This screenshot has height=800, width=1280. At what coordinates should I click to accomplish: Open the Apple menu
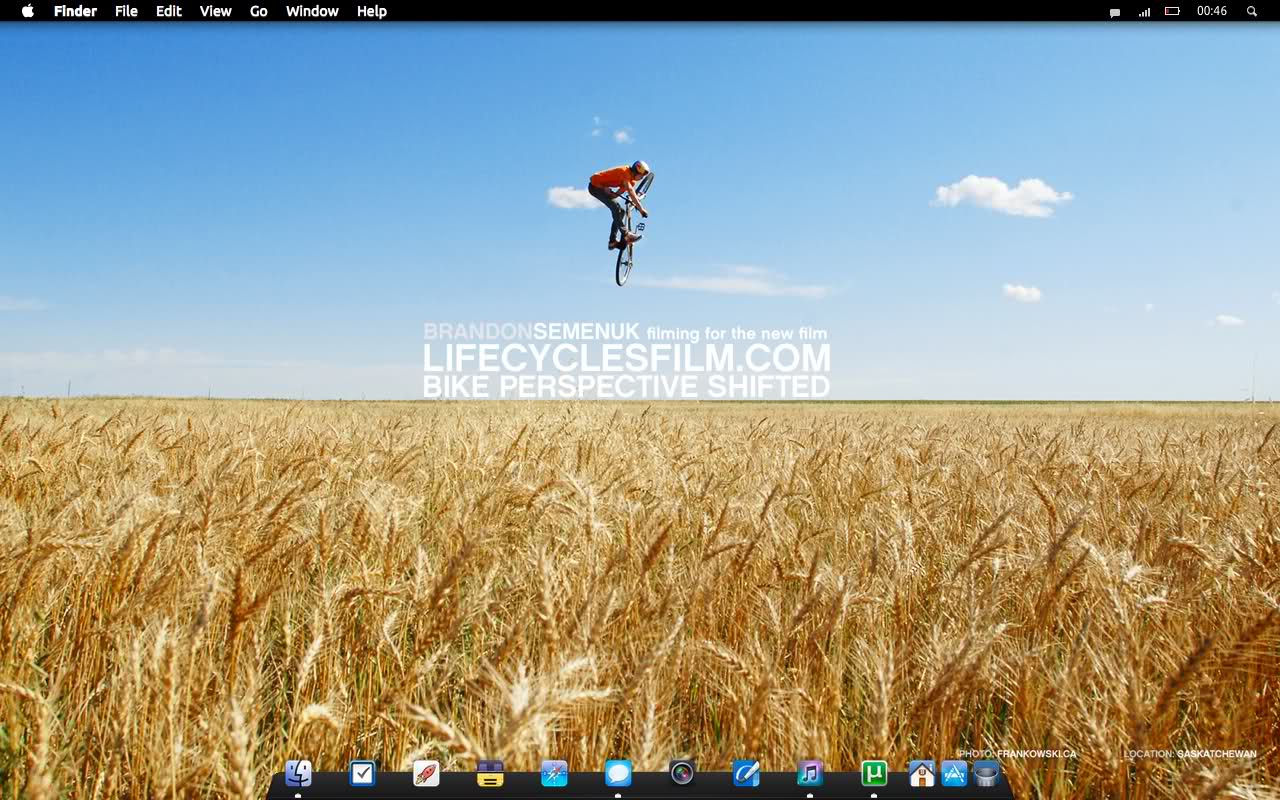point(28,11)
